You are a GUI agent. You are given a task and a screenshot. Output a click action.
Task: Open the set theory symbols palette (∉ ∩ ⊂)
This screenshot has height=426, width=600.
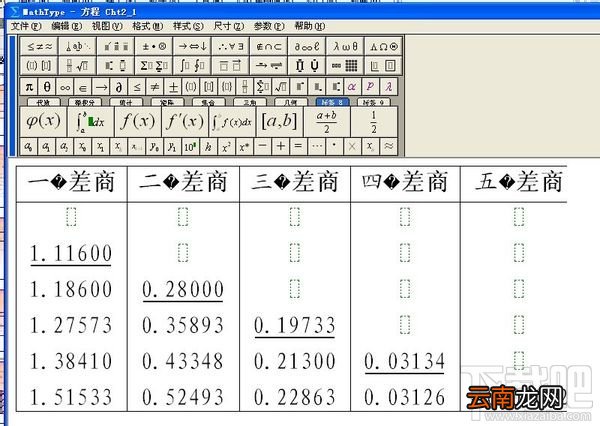point(269,47)
